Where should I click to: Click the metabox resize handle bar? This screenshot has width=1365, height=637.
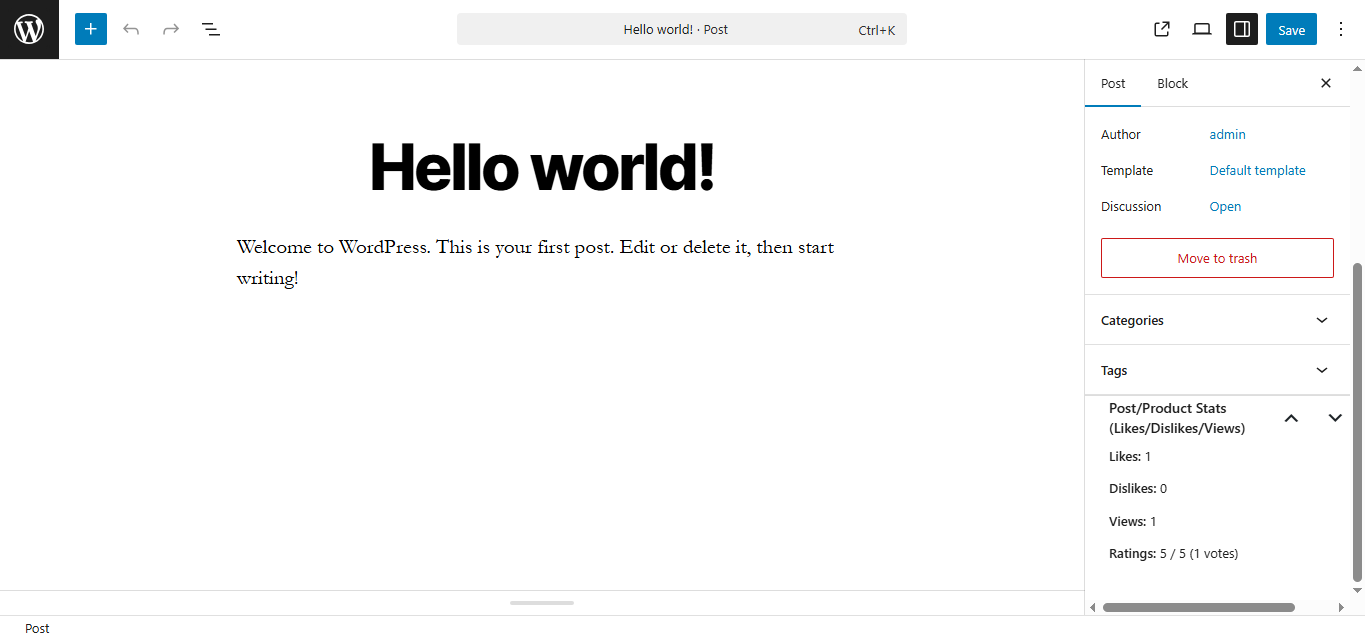pyautogui.click(x=542, y=603)
